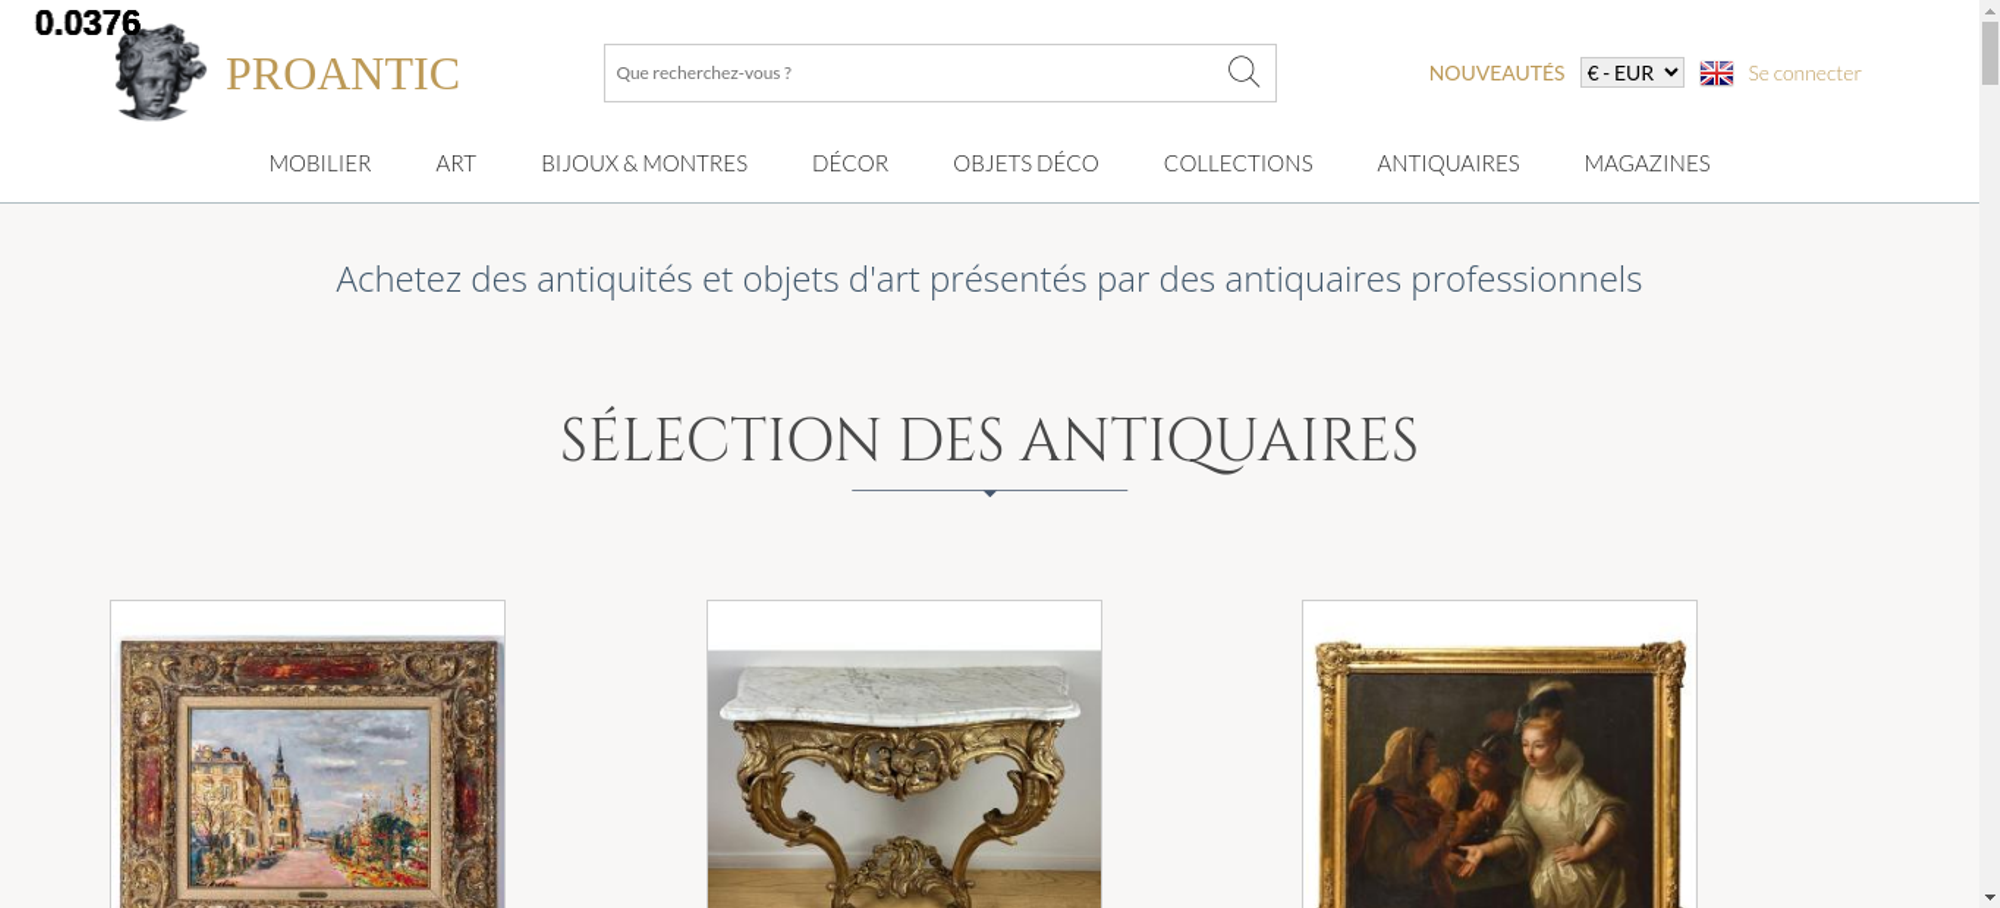Viewport: 2000px width, 908px height.
Task: Click the NOUVEAUTÉS link
Action: pyautogui.click(x=1496, y=73)
